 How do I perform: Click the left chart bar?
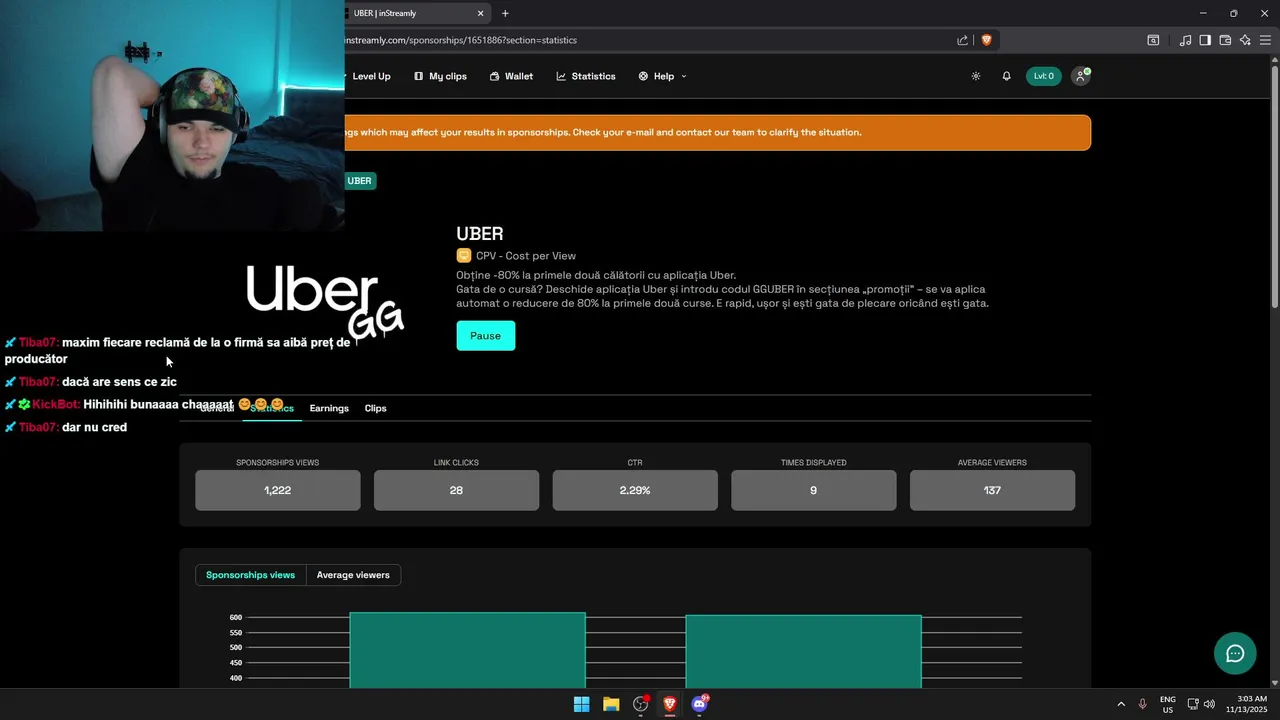pyautogui.click(x=467, y=650)
